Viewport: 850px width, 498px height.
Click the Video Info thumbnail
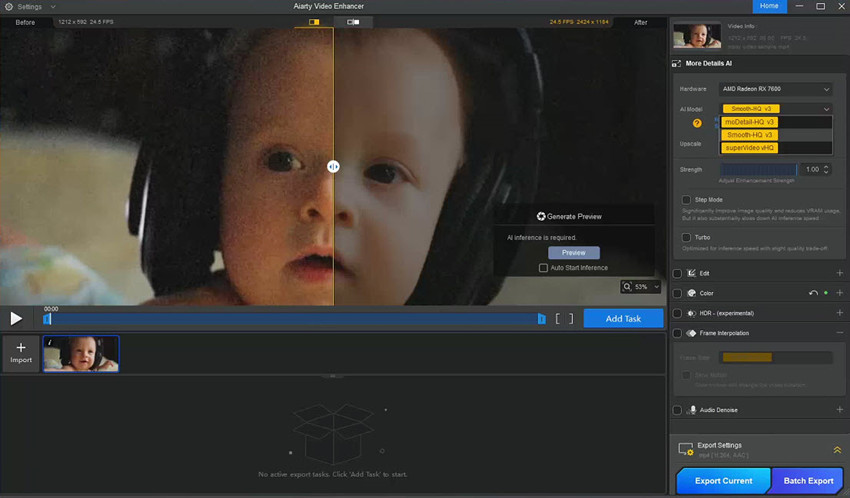(697, 36)
